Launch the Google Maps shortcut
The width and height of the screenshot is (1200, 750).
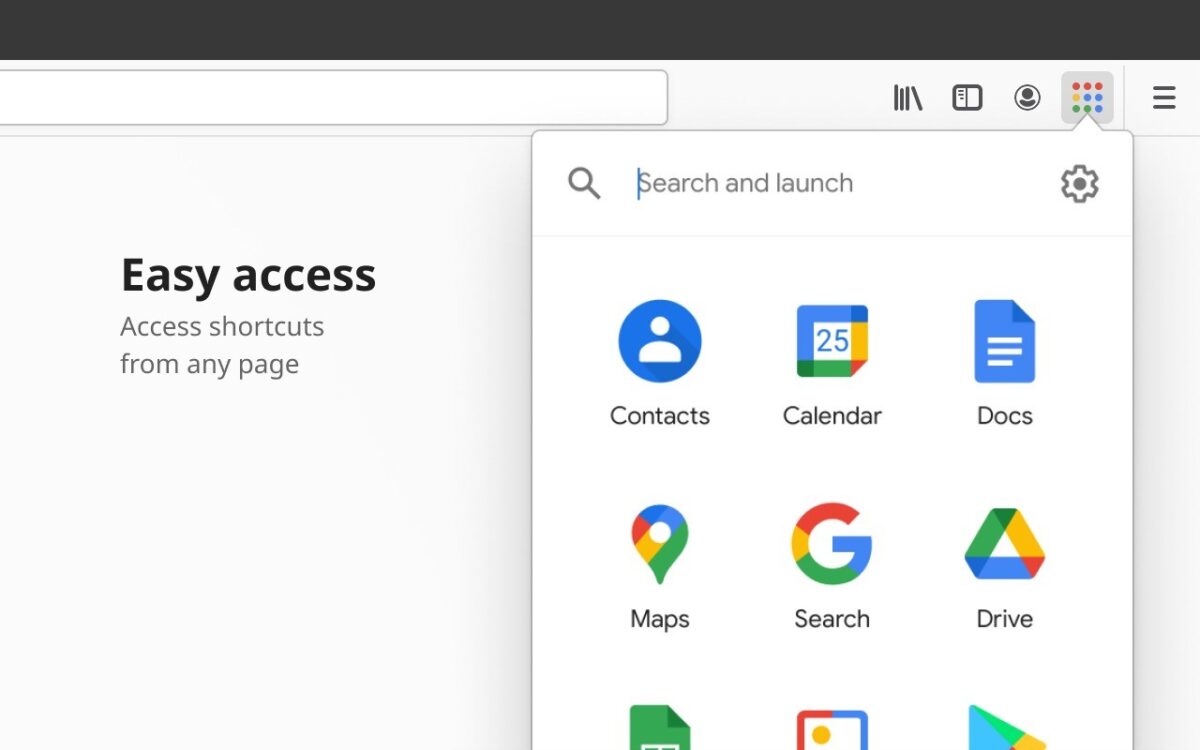tap(660, 544)
